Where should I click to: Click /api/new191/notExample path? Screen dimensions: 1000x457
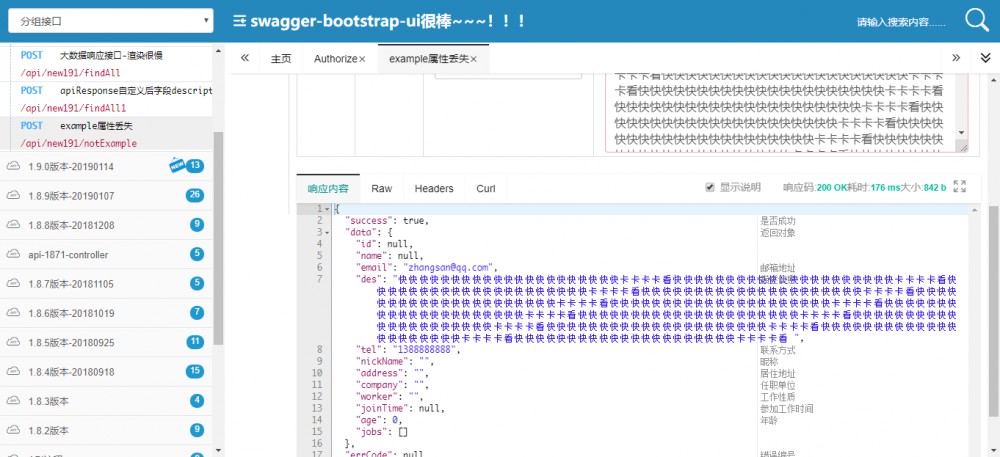coord(78,143)
